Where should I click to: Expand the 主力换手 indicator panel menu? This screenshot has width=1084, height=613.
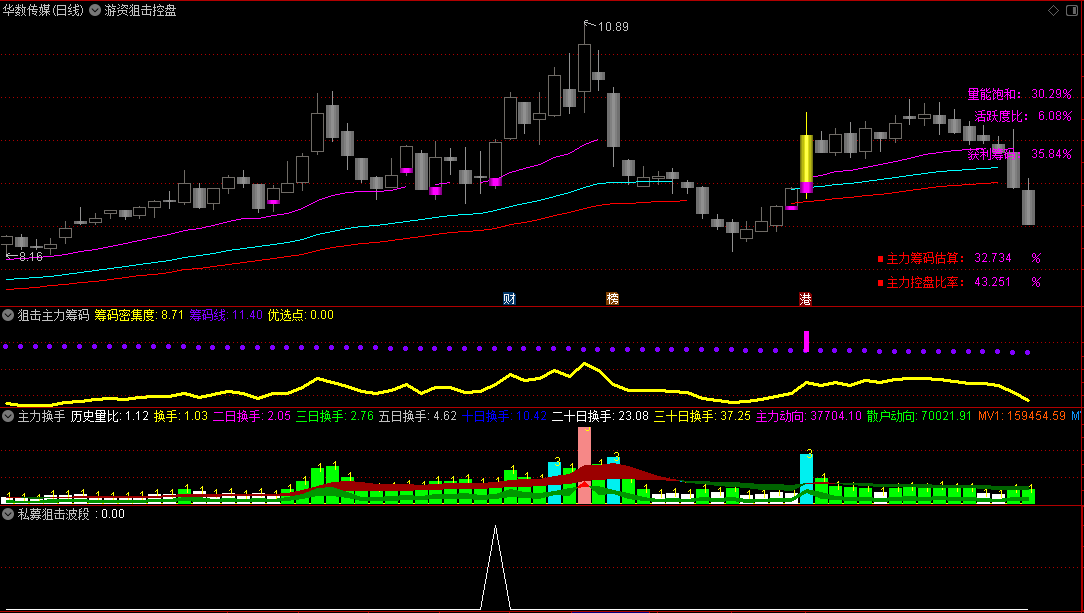point(8,416)
